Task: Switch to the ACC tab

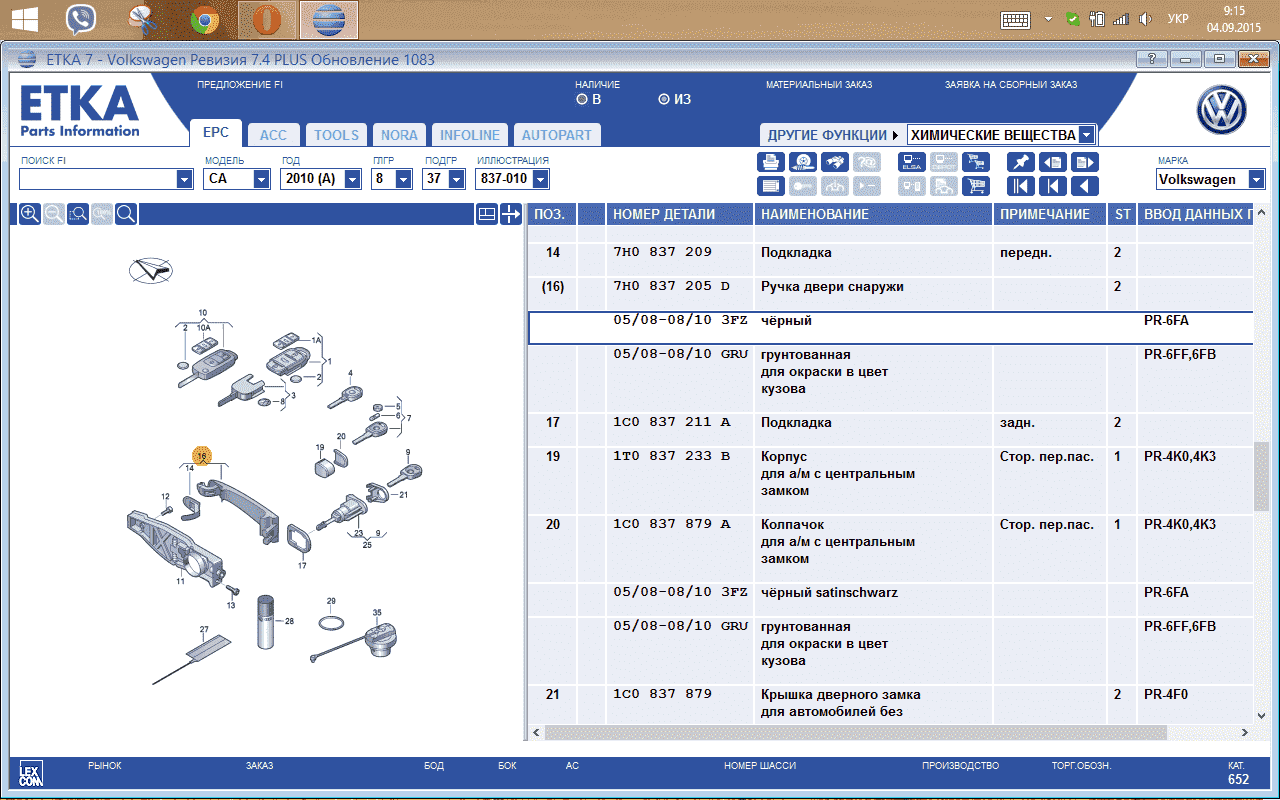Action: [x=272, y=135]
